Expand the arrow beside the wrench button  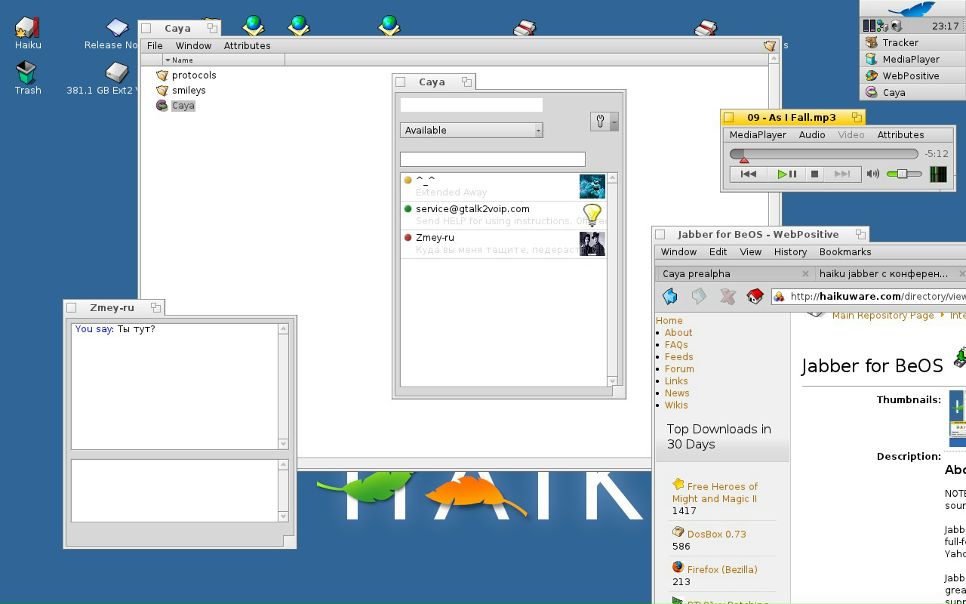coord(614,122)
